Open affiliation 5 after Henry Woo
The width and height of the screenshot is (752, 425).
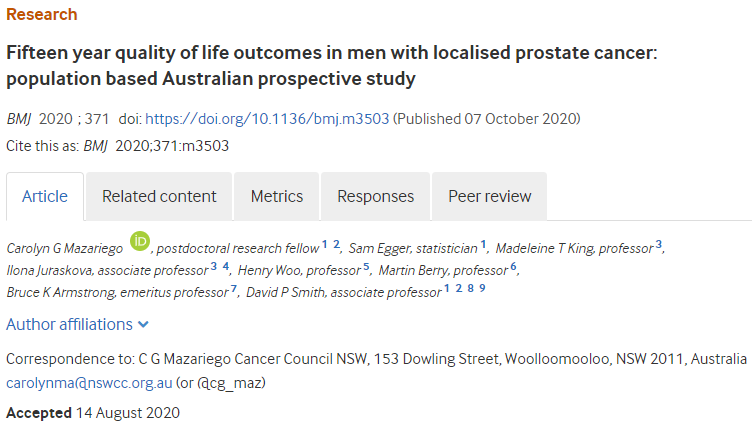(x=366, y=266)
